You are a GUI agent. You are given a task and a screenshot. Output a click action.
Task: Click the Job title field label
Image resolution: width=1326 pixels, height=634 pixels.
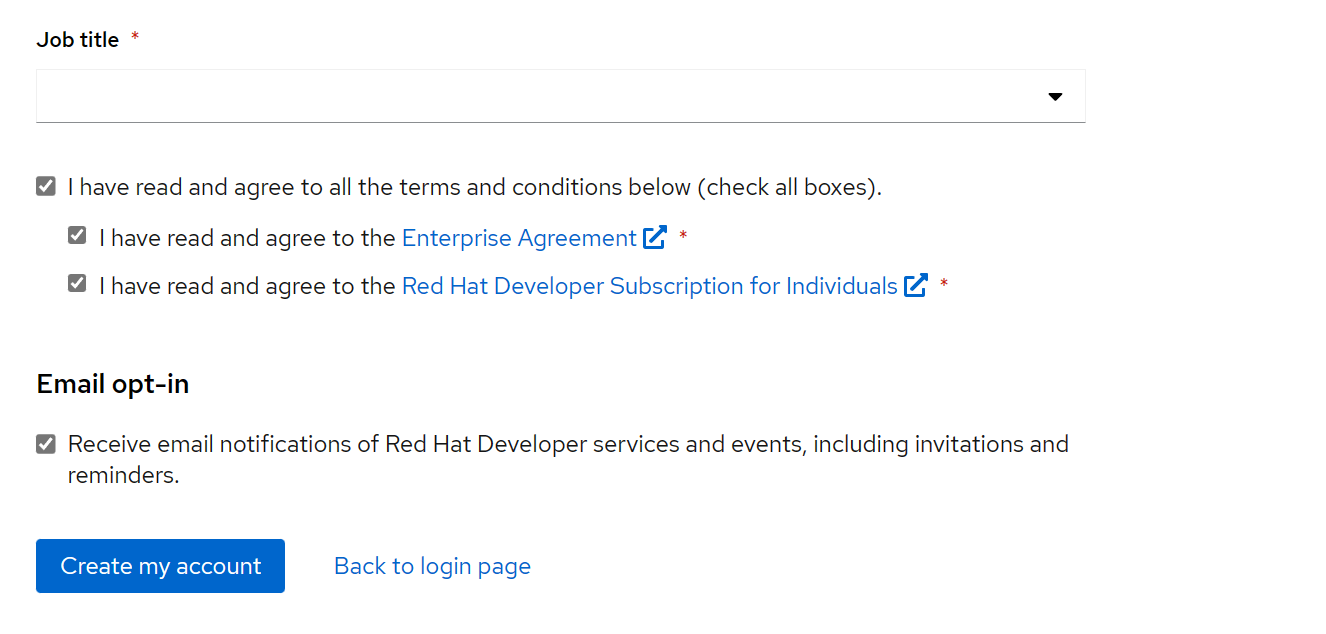point(78,40)
